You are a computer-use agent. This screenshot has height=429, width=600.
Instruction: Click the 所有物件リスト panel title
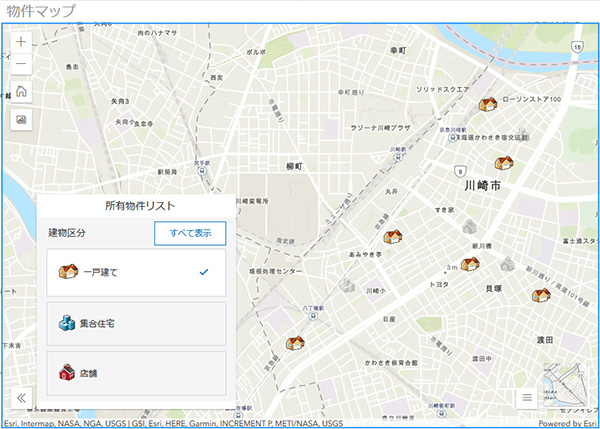(x=140, y=205)
